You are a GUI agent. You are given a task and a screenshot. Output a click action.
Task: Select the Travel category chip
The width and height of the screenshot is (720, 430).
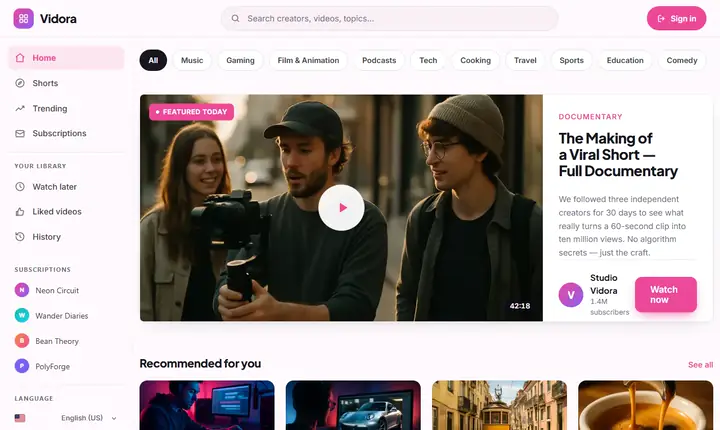(x=525, y=60)
